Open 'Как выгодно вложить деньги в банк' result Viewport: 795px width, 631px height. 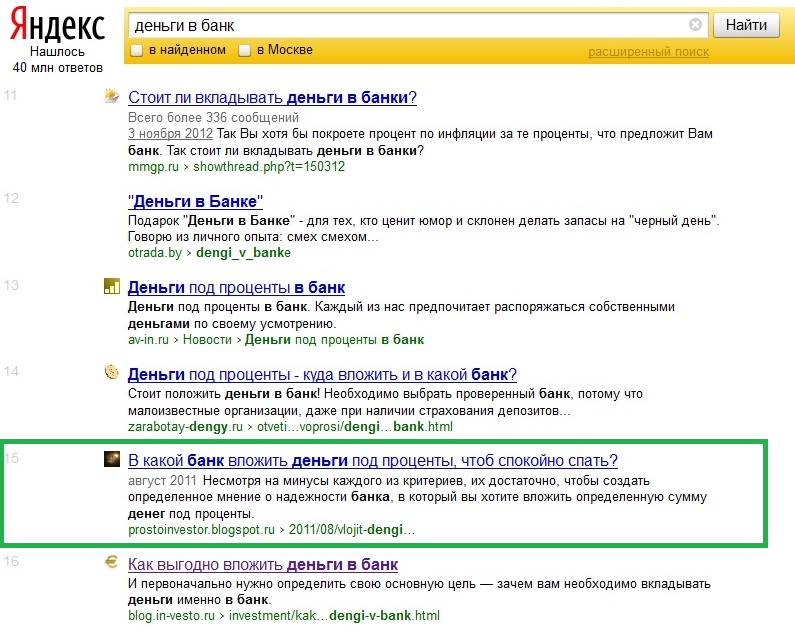[263, 564]
